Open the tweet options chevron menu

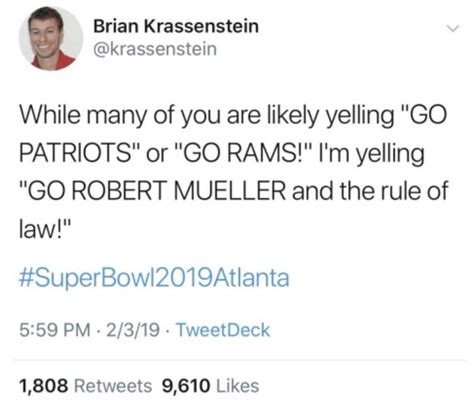point(453,29)
